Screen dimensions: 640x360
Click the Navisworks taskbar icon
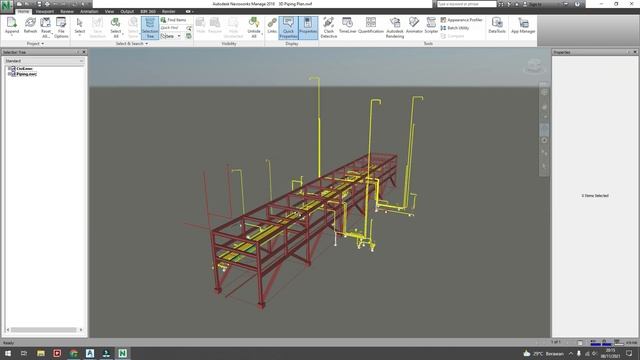click(122, 353)
